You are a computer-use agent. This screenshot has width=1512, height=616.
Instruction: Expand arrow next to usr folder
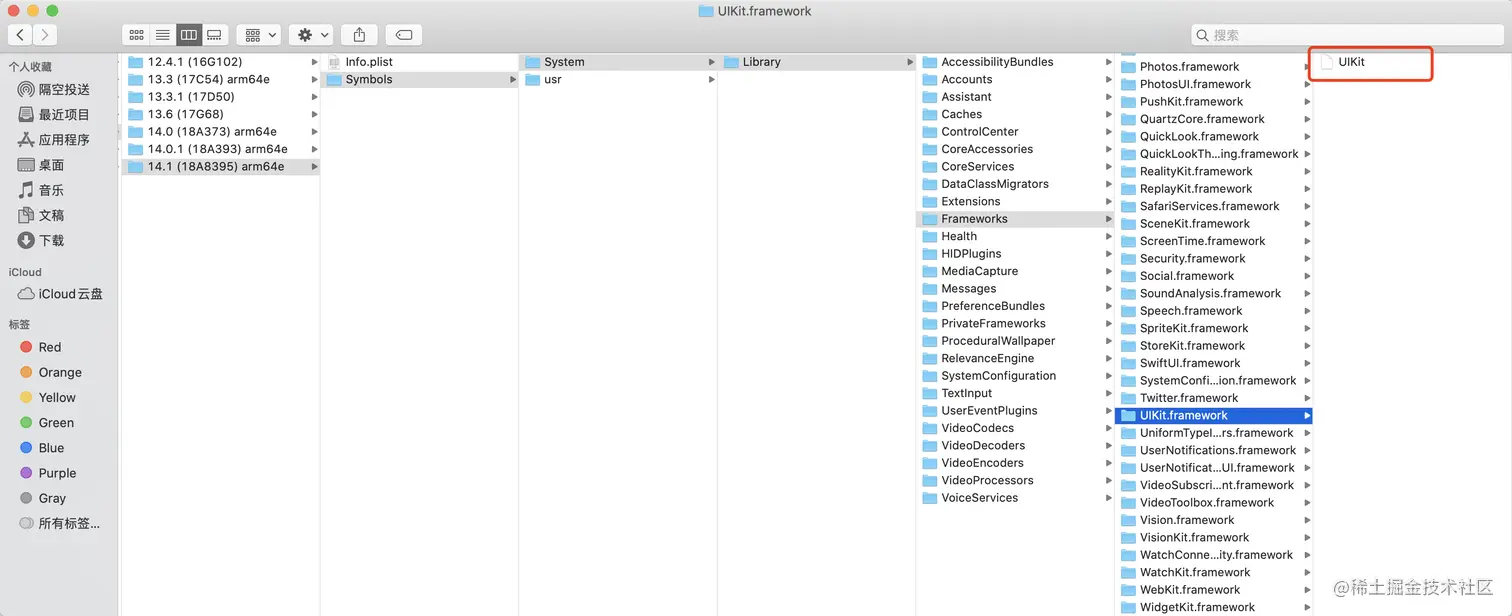click(711, 79)
